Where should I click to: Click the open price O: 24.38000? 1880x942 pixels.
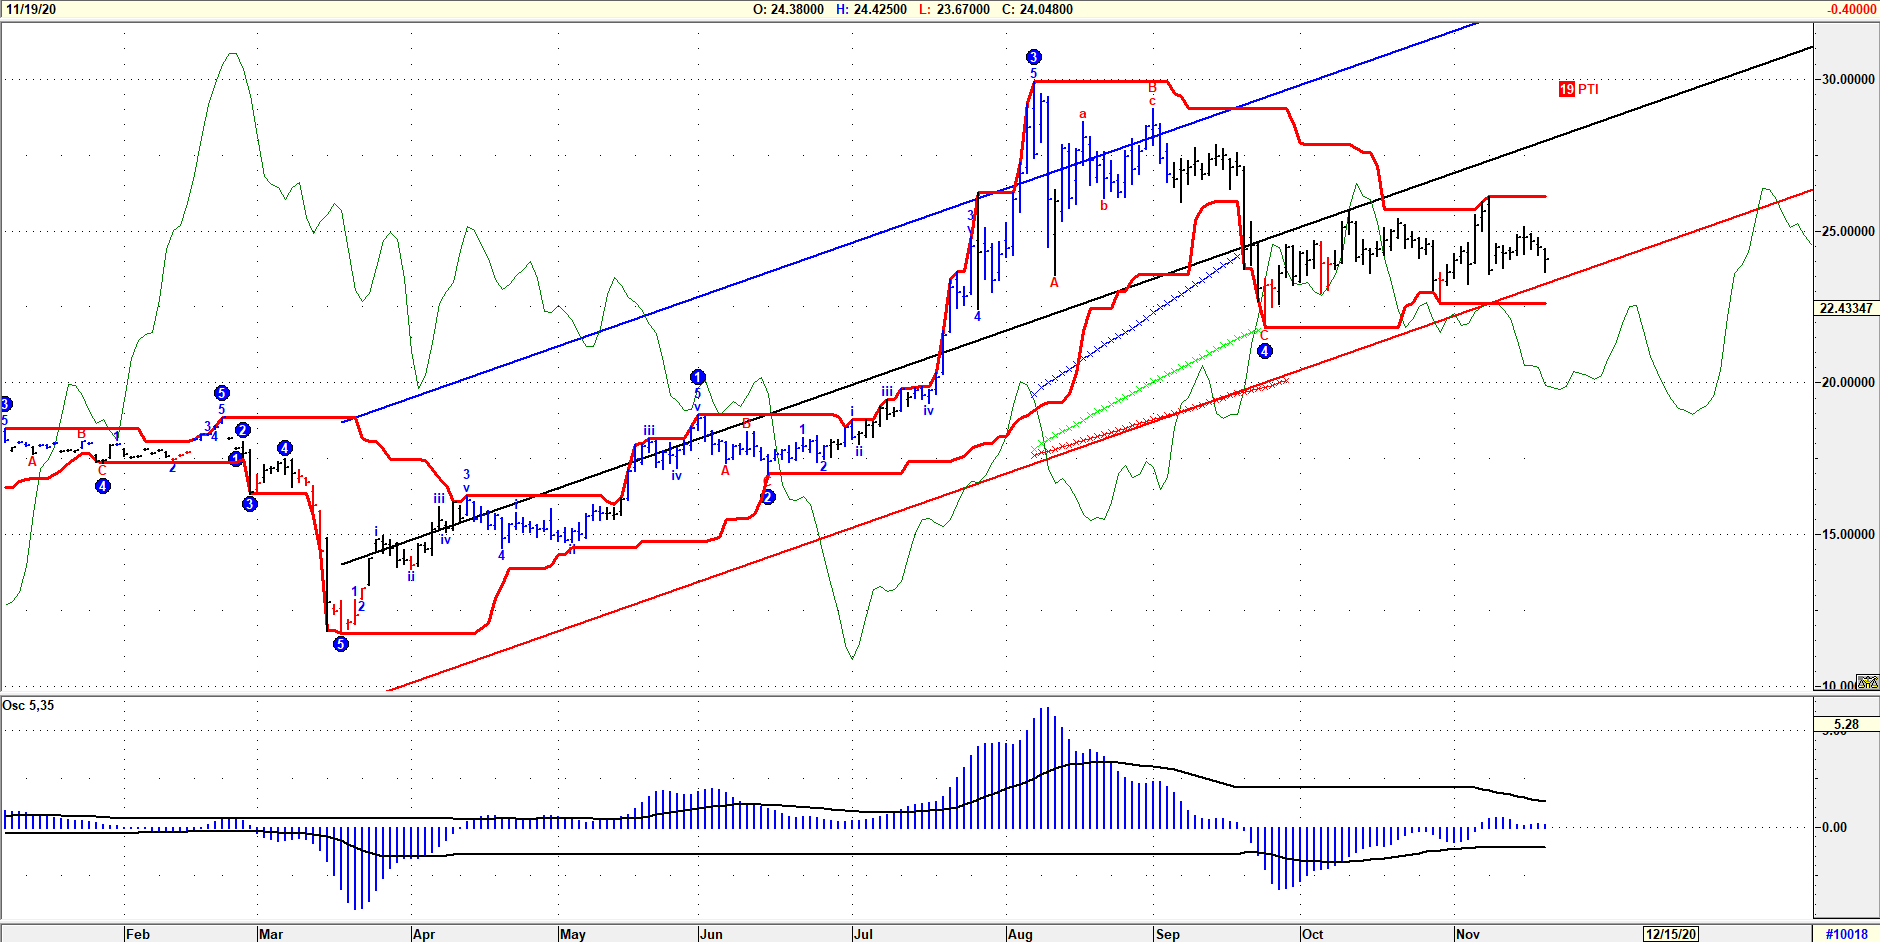(x=788, y=9)
